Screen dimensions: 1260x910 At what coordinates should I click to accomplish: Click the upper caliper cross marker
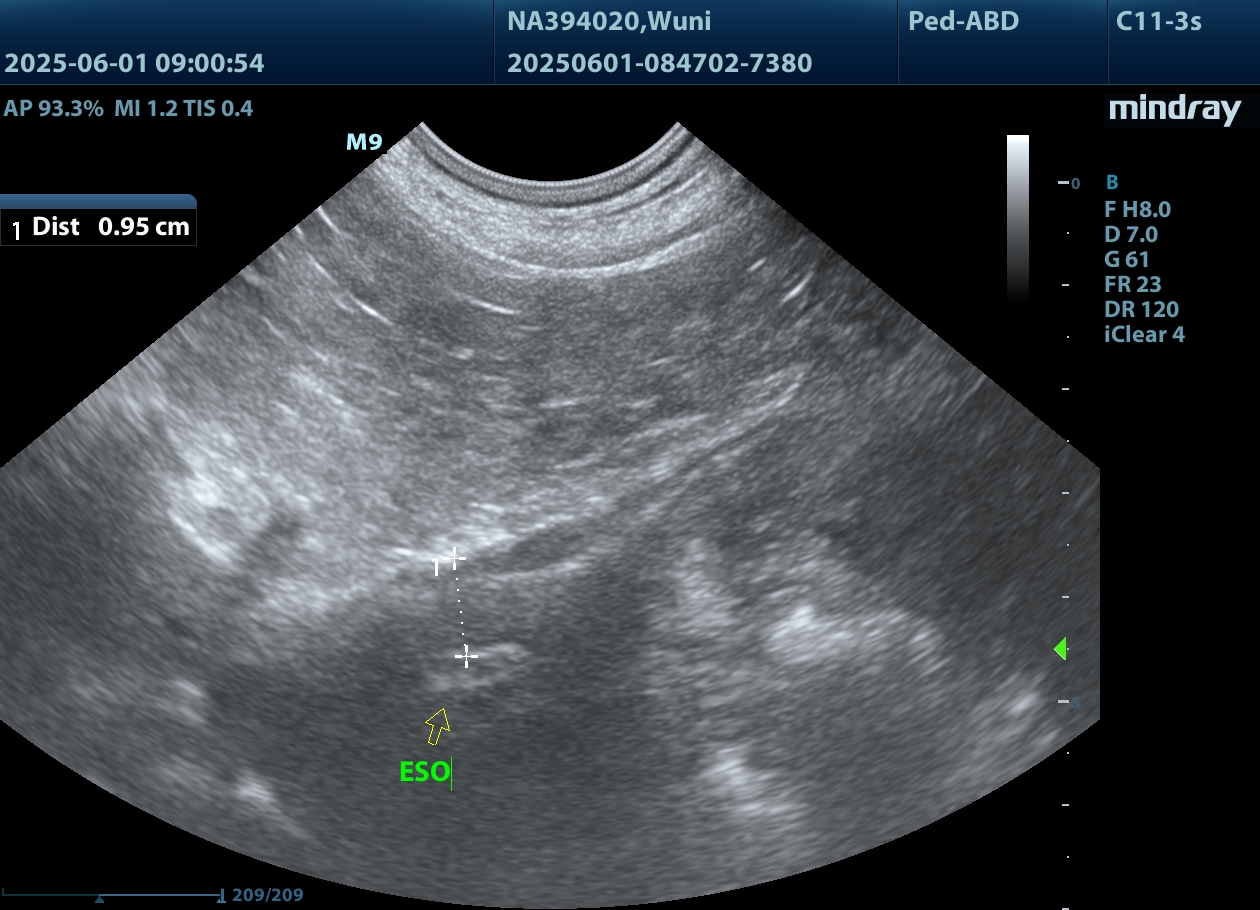pos(455,557)
